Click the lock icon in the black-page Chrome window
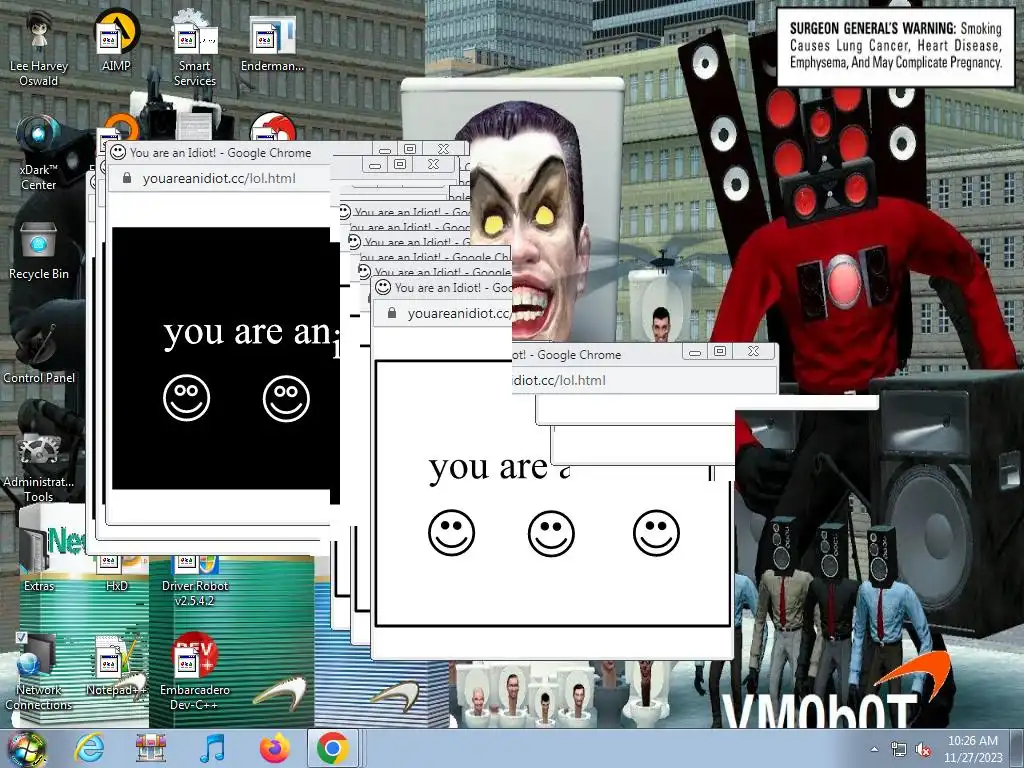Screen dimensions: 1024x768 point(127,178)
